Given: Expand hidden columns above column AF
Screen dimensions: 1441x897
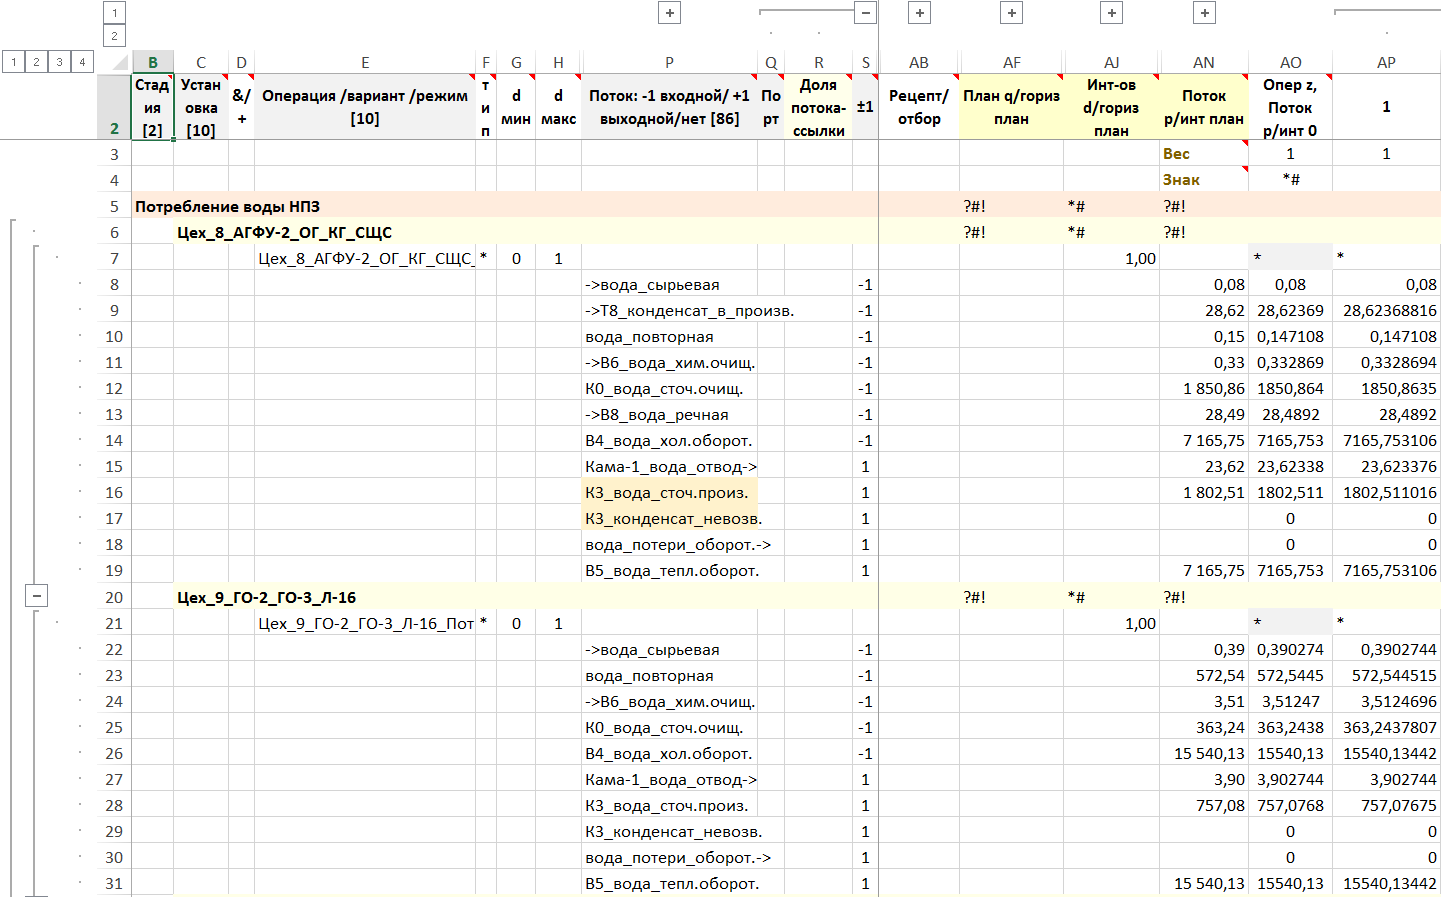Looking at the screenshot, I should click(1012, 13).
